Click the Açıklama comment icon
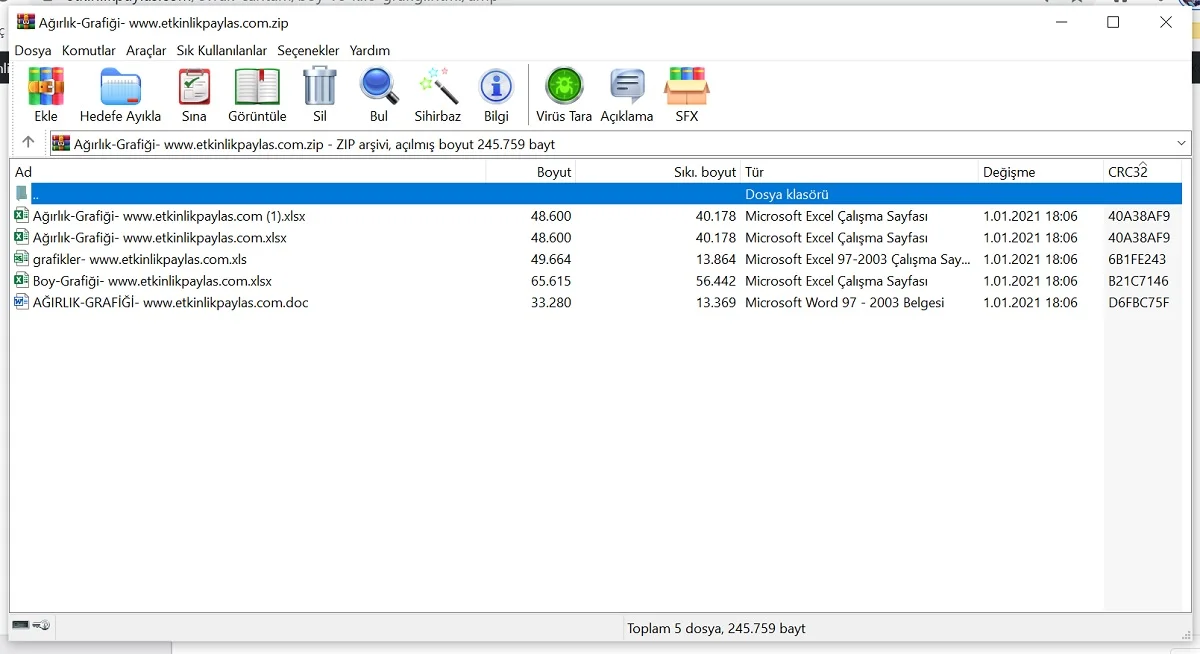This screenshot has height=654, width=1200. 627,87
